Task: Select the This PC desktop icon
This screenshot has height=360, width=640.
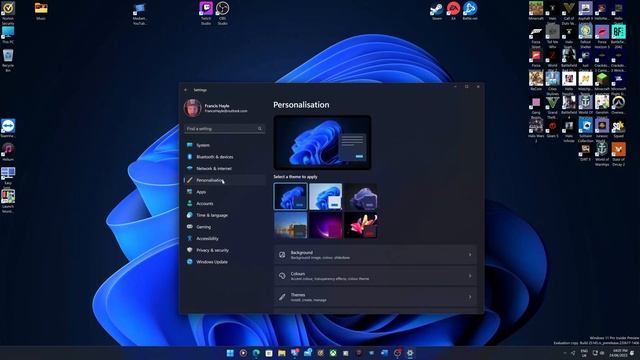Action: (8, 35)
